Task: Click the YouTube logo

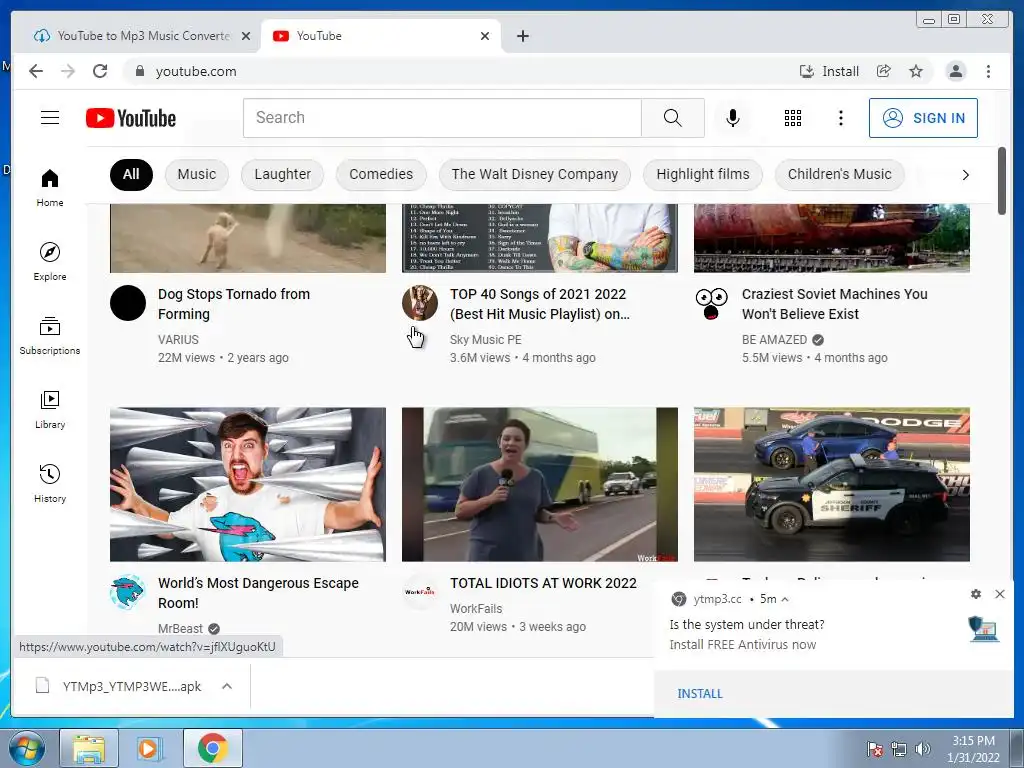Action: (x=131, y=118)
